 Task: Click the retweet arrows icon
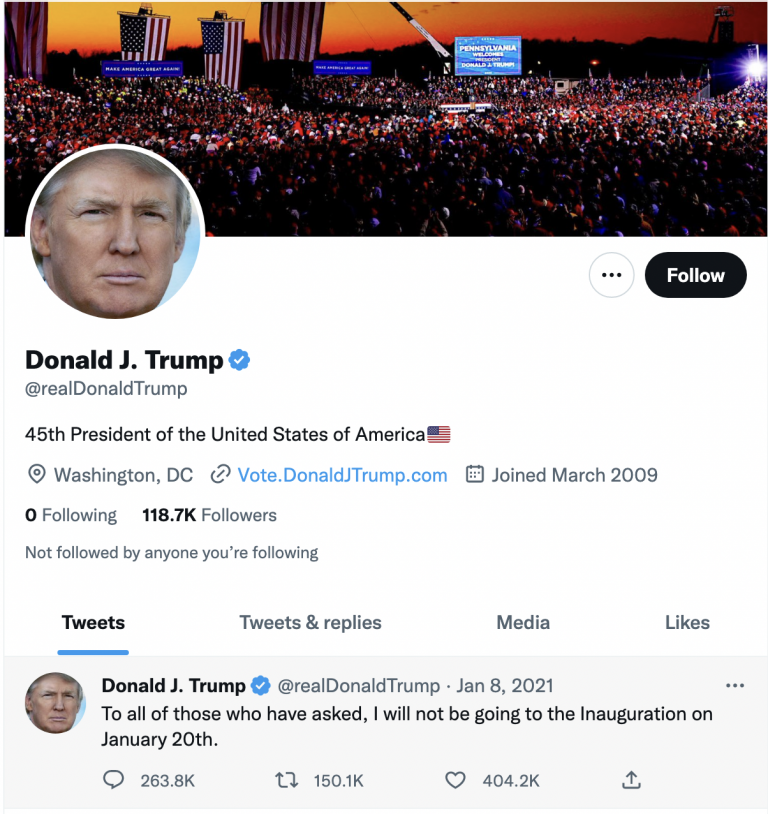286,780
